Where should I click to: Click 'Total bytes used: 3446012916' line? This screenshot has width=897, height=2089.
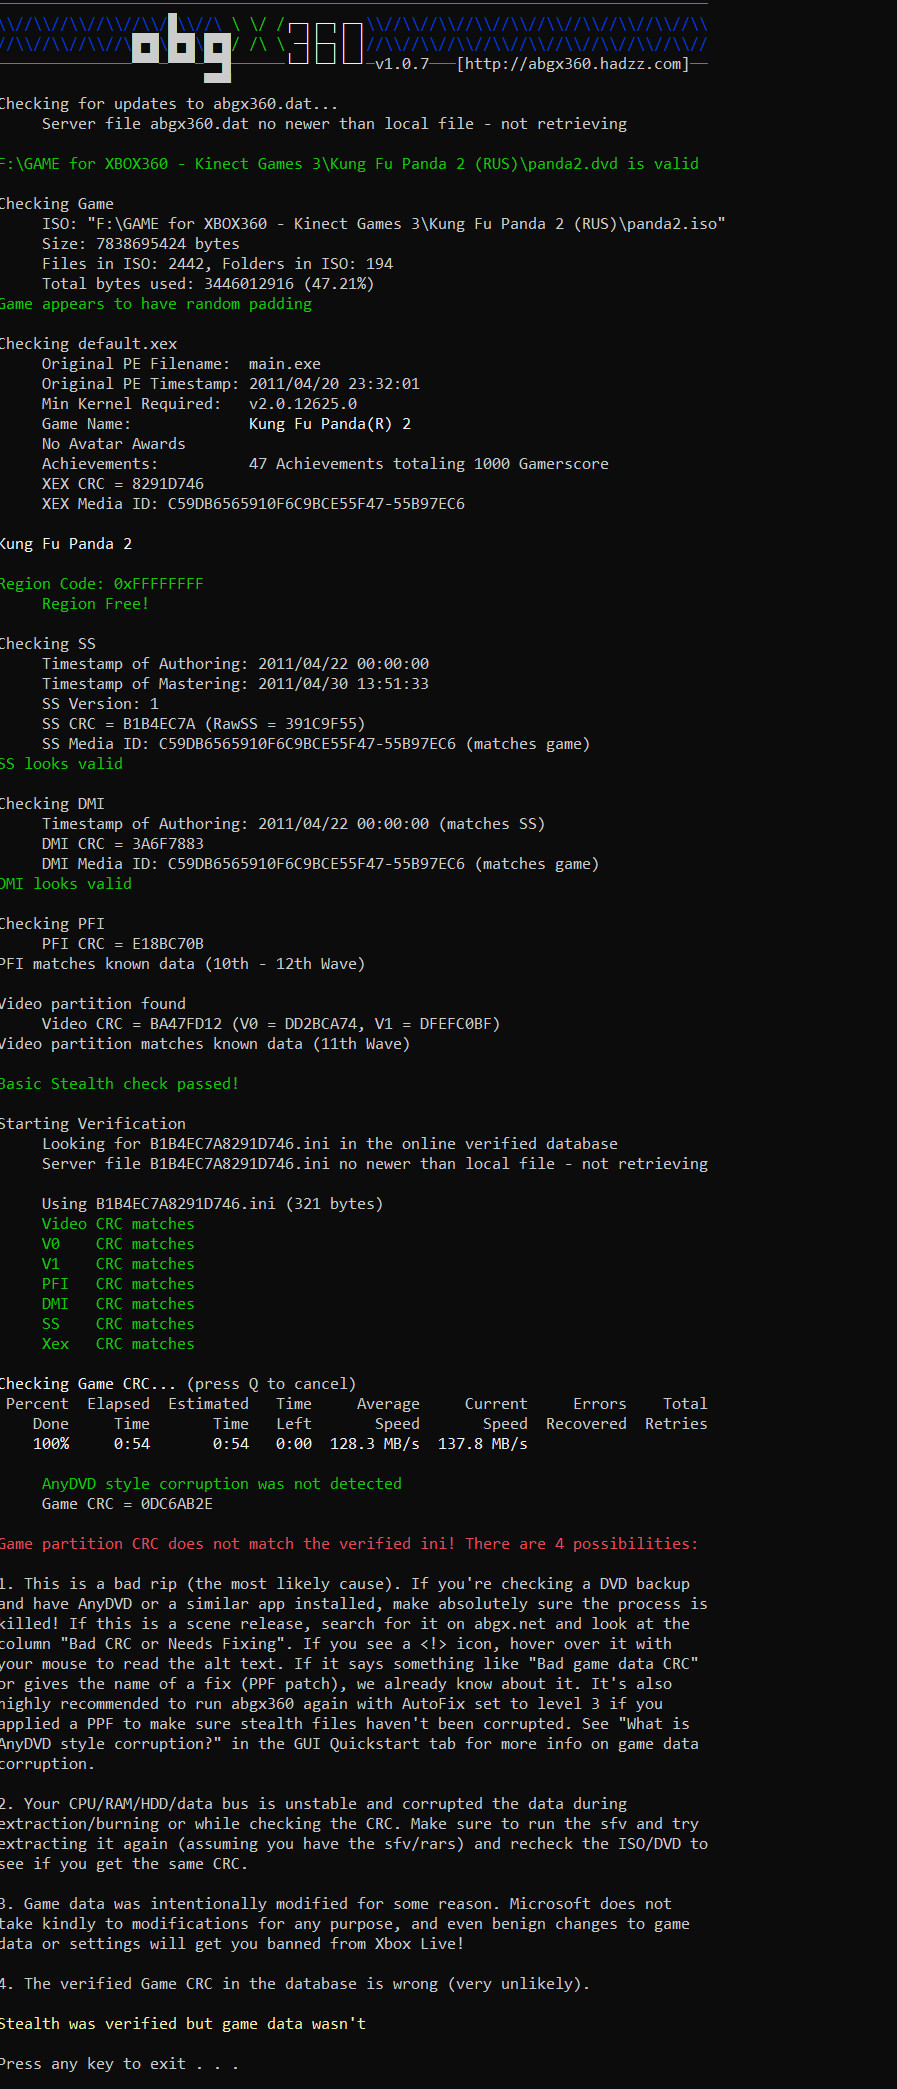[x=208, y=284]
